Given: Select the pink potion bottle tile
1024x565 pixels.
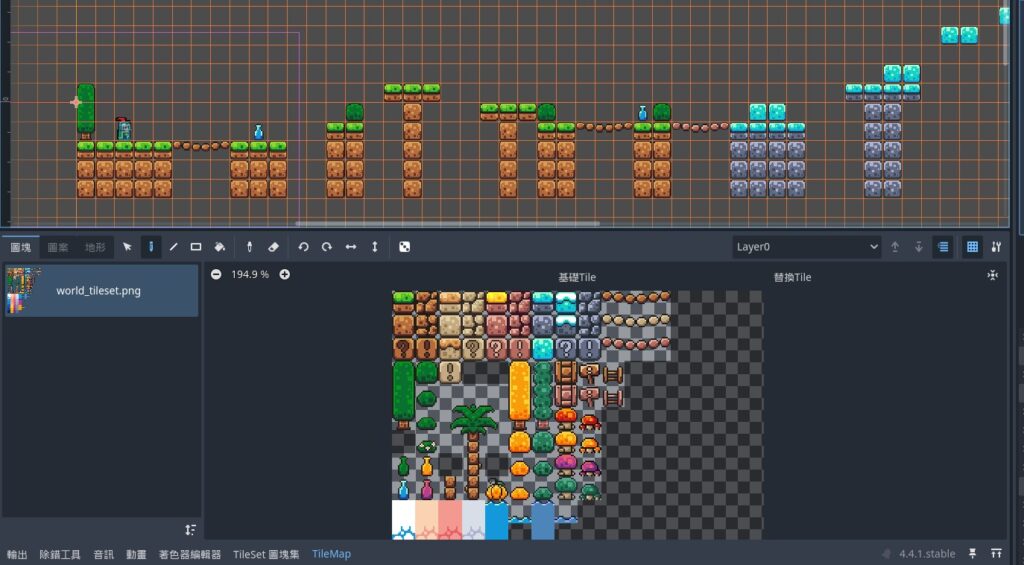Looking at the screenshot, I should 426,490.
